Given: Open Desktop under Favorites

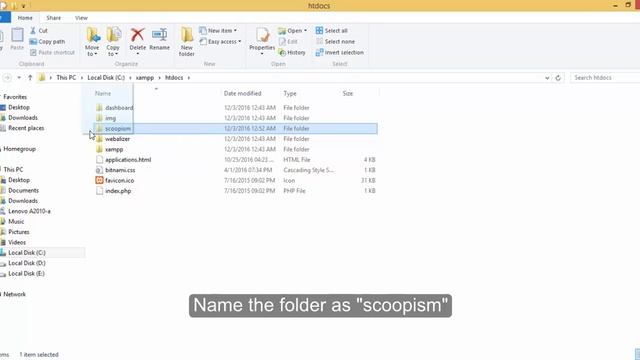Looking at the screenshot, I should [x=19, y=107].
